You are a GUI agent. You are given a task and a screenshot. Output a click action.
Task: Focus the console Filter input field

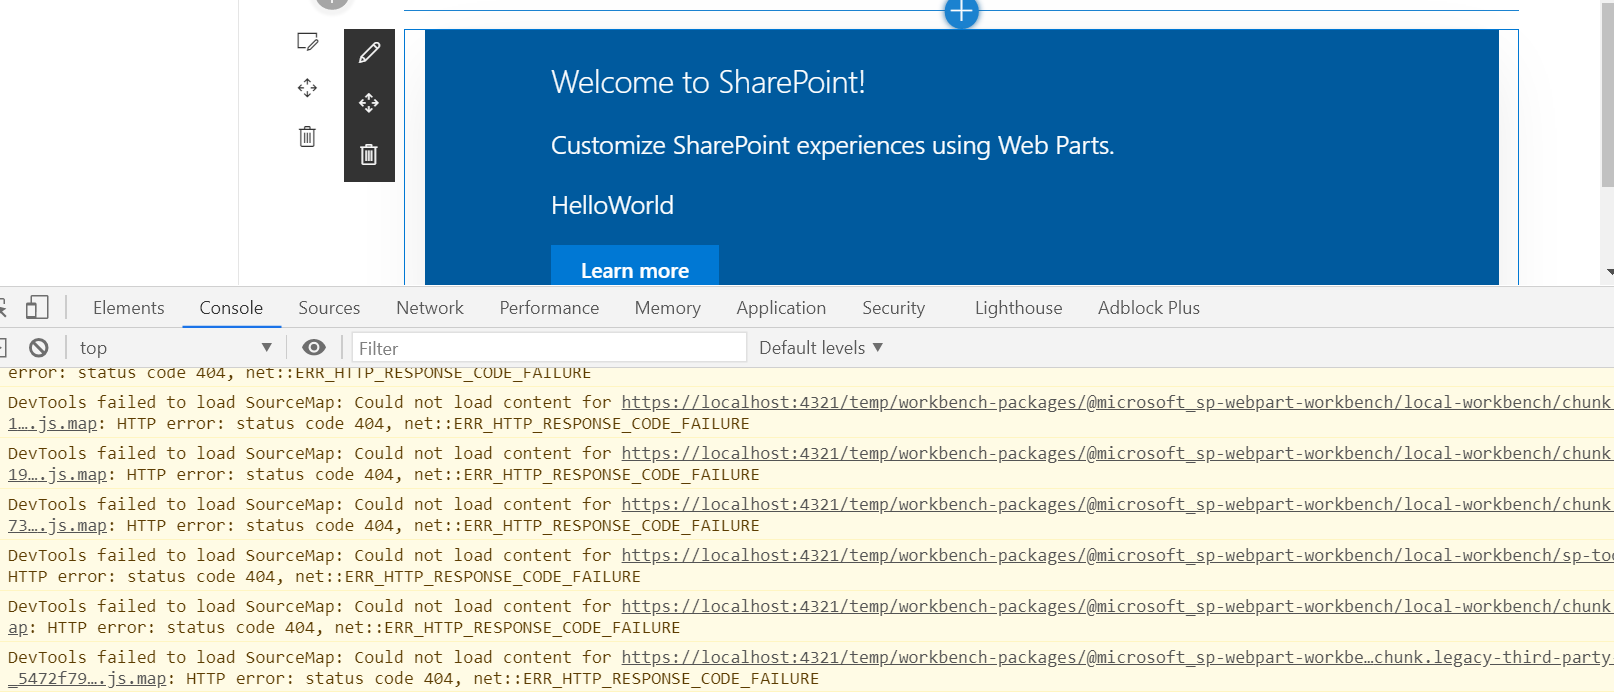coord(549,348)
